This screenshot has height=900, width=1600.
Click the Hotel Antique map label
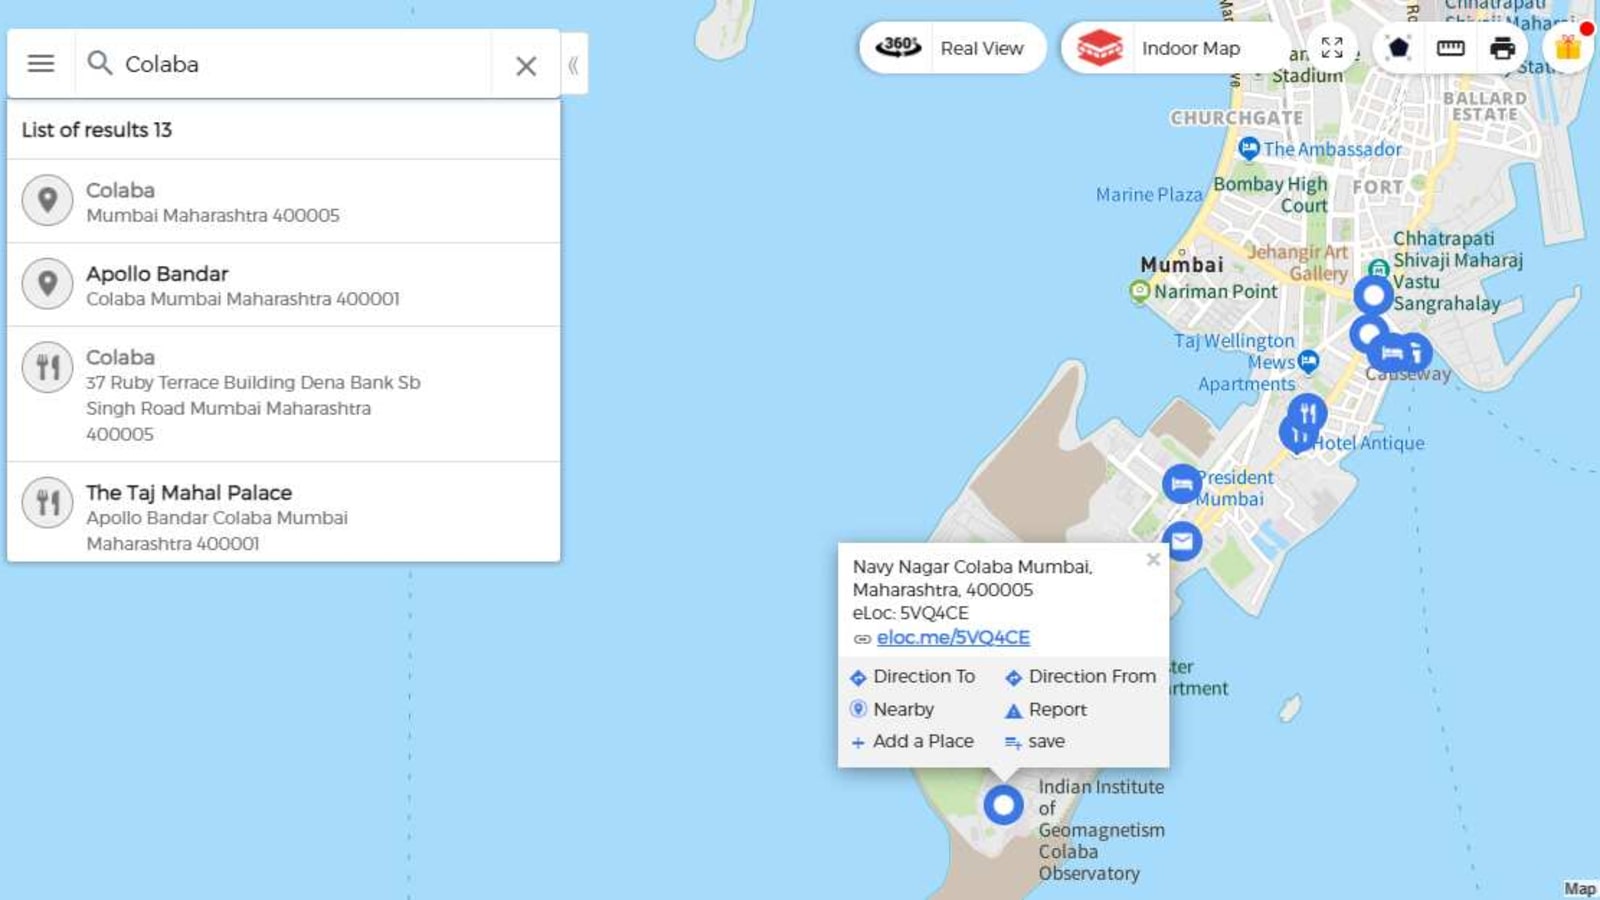click(x=1369, y=443)
